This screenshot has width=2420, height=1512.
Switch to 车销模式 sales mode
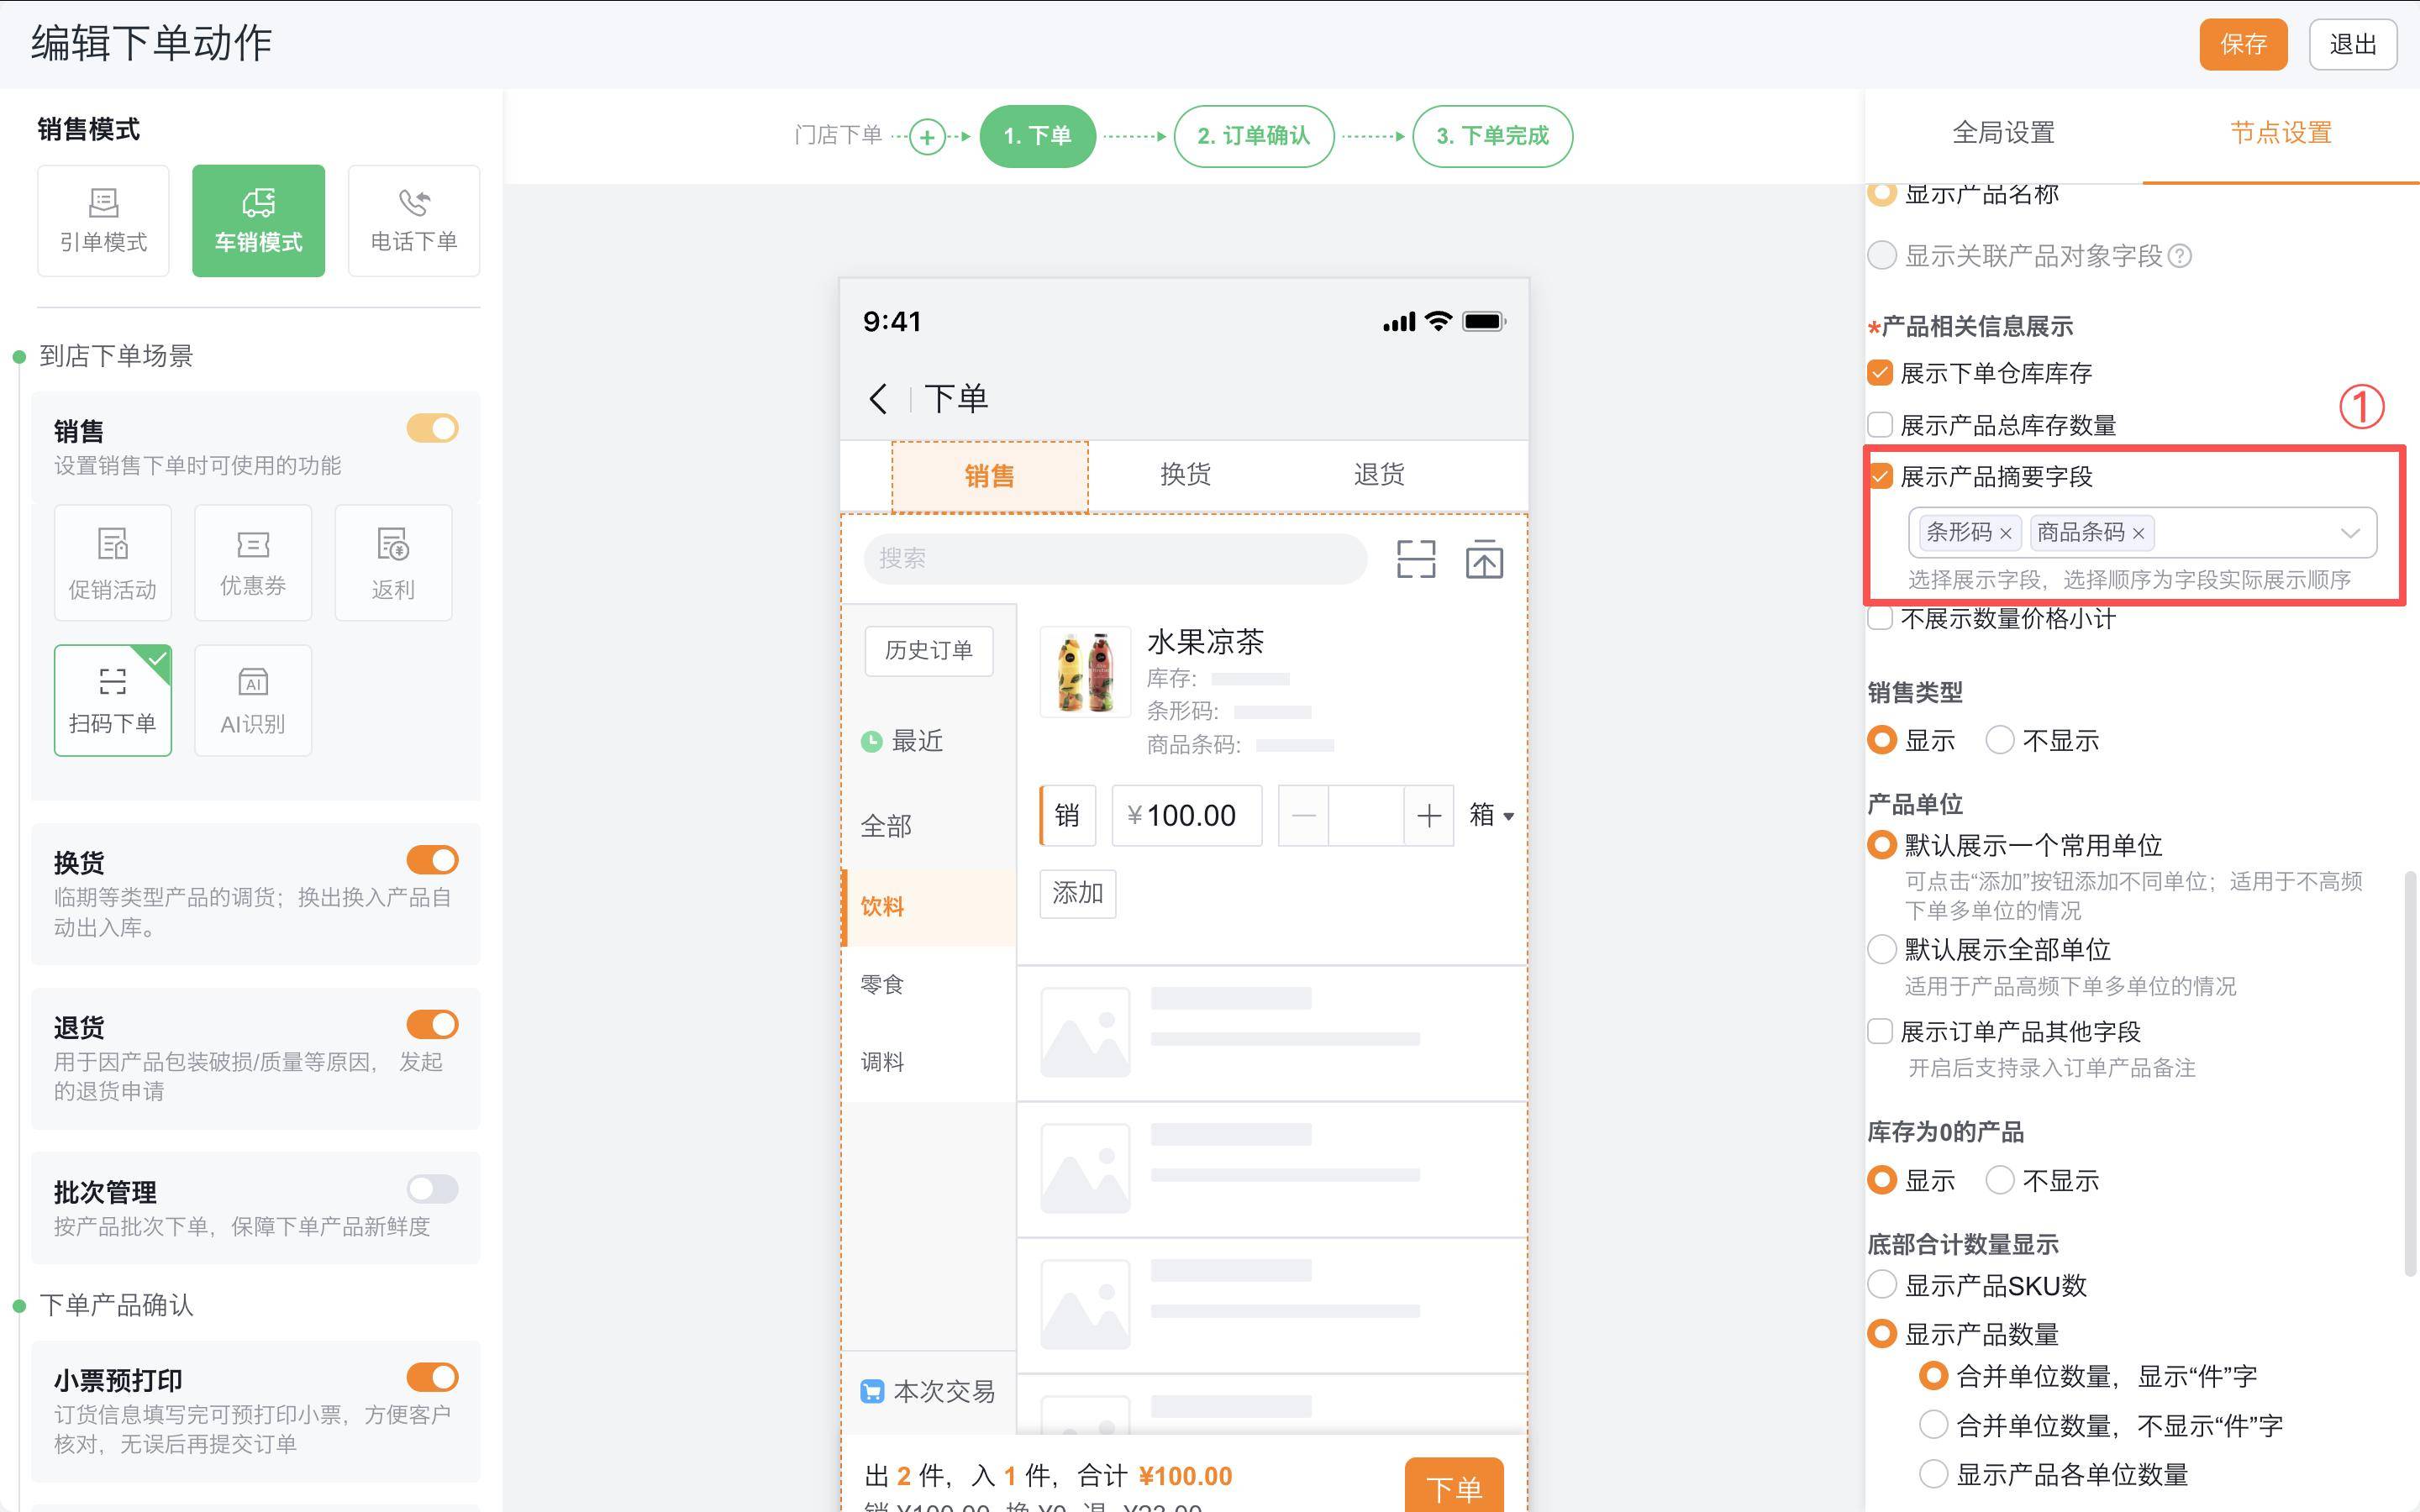tap(257, 220)
